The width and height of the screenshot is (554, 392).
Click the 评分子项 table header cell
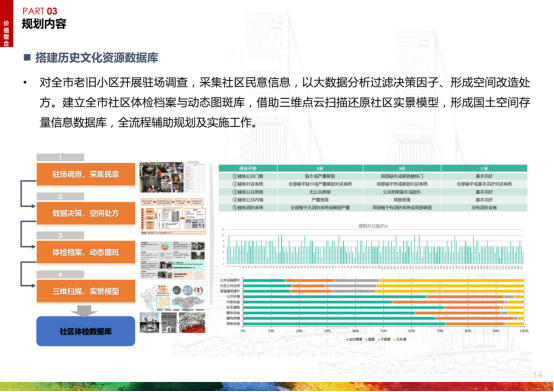tap(248, 168)
